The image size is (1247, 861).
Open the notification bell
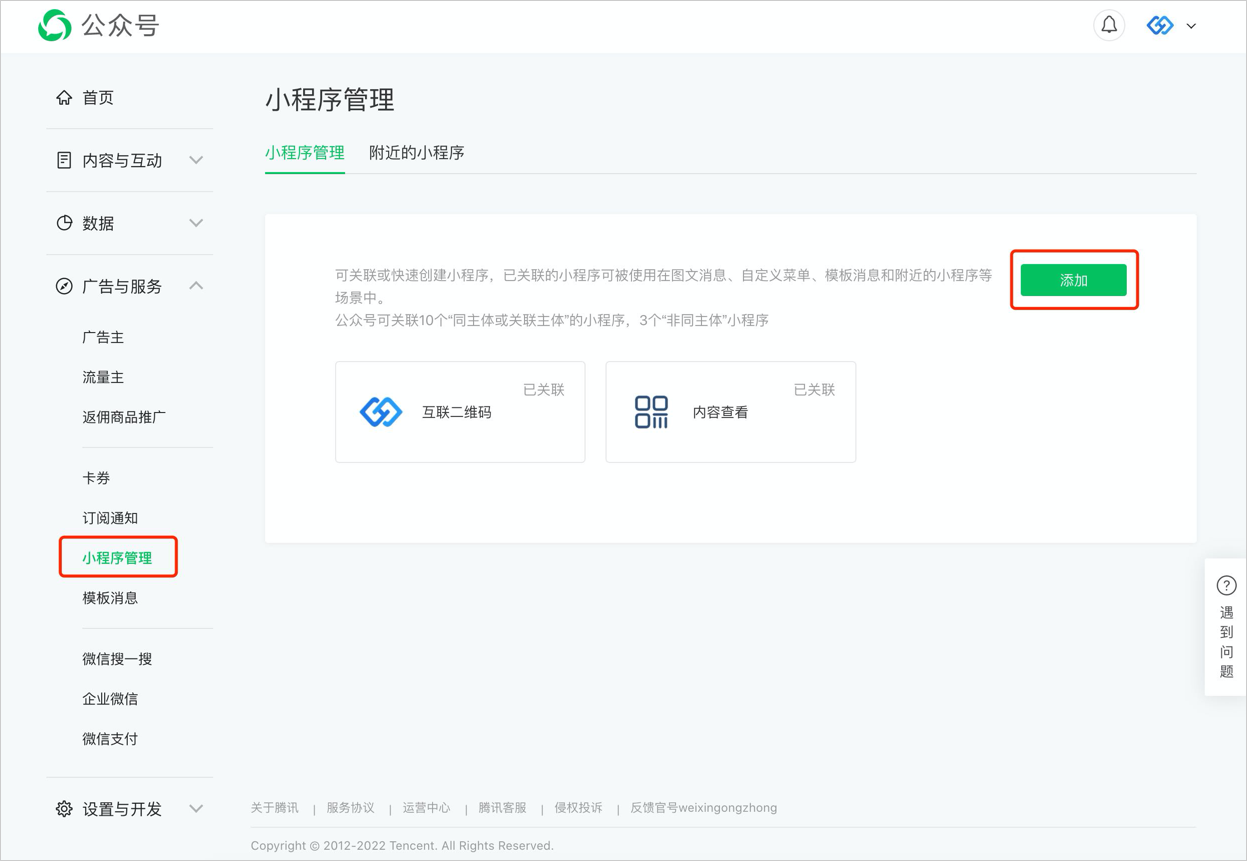pyautogui.click(x=1109, y=26)
